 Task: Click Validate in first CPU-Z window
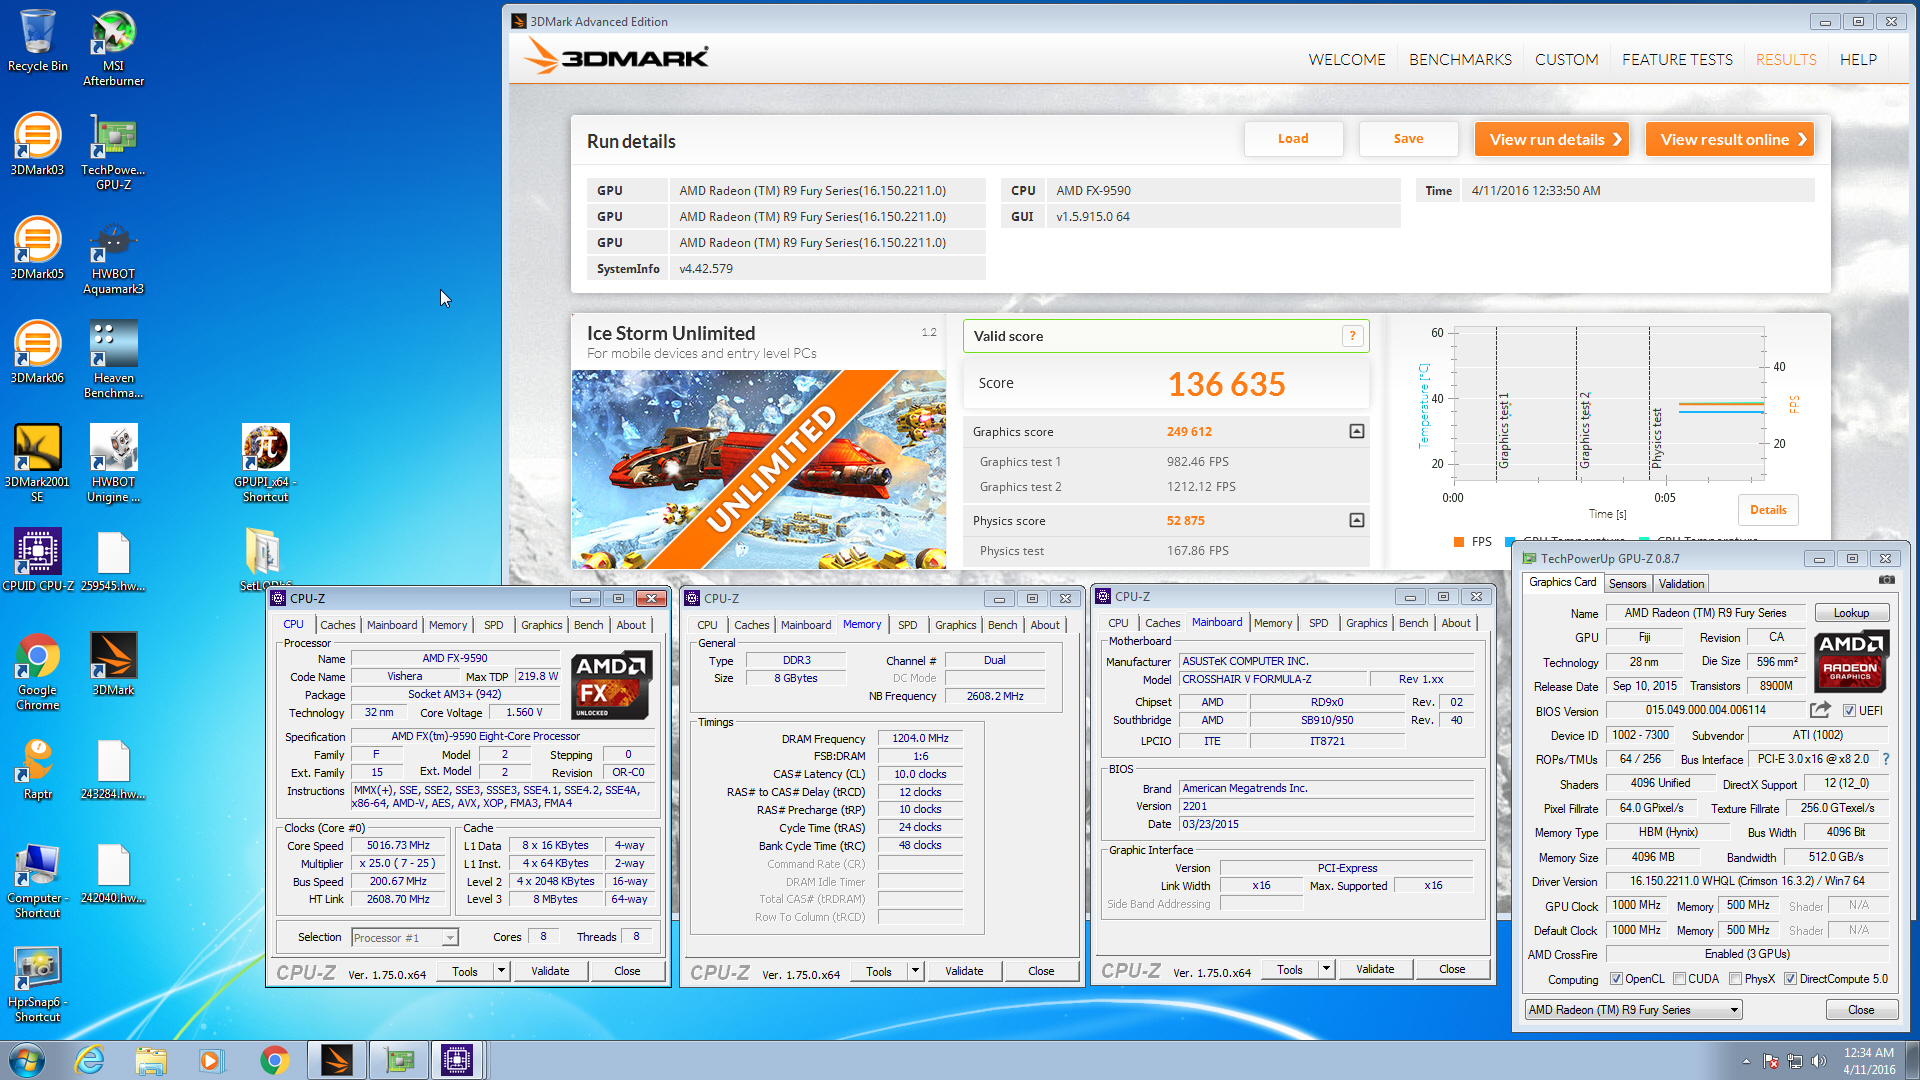click(x=550, y=971)
